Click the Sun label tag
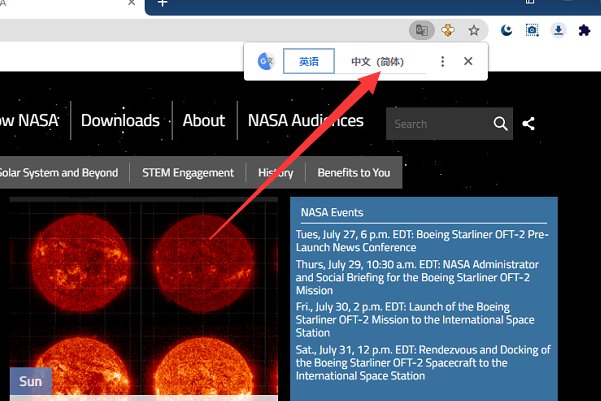Viewport: 601px width, 401px height. click(31, 381)
